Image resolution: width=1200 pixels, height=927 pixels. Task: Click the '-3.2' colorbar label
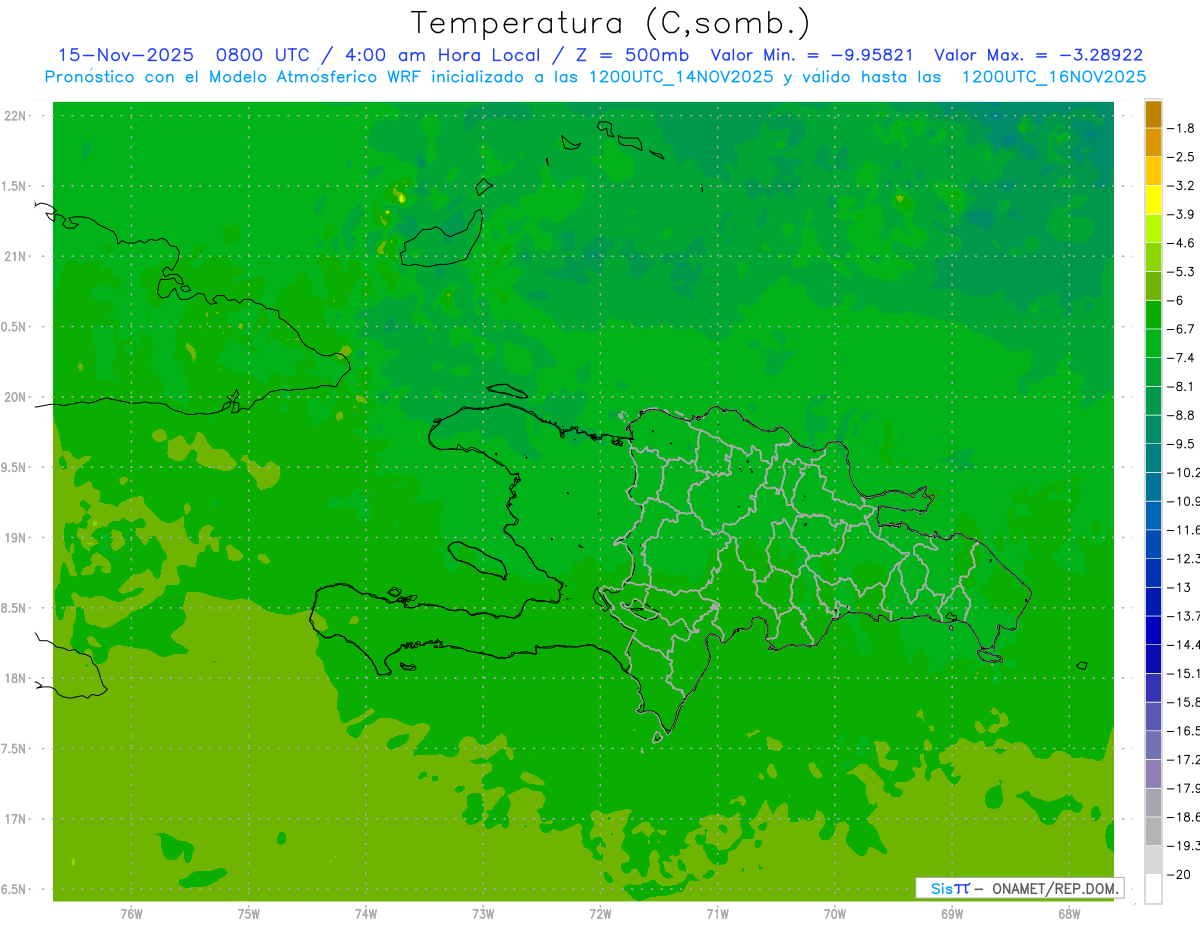(x=1181, y=185)
